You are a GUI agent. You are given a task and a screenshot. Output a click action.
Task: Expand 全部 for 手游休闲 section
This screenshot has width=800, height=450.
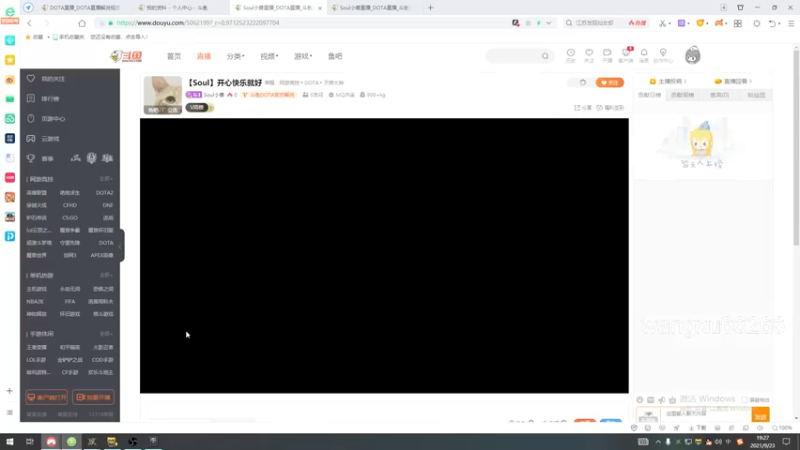point(106,334)
